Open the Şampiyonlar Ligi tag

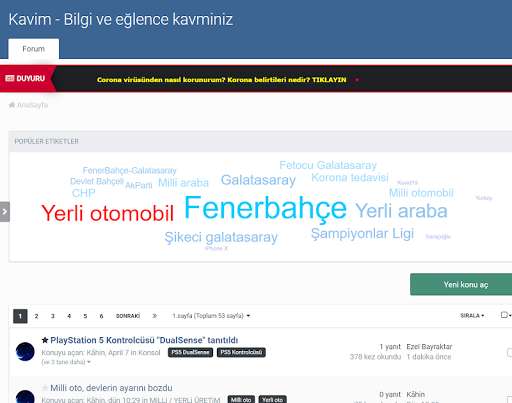(x=362, y=234)
